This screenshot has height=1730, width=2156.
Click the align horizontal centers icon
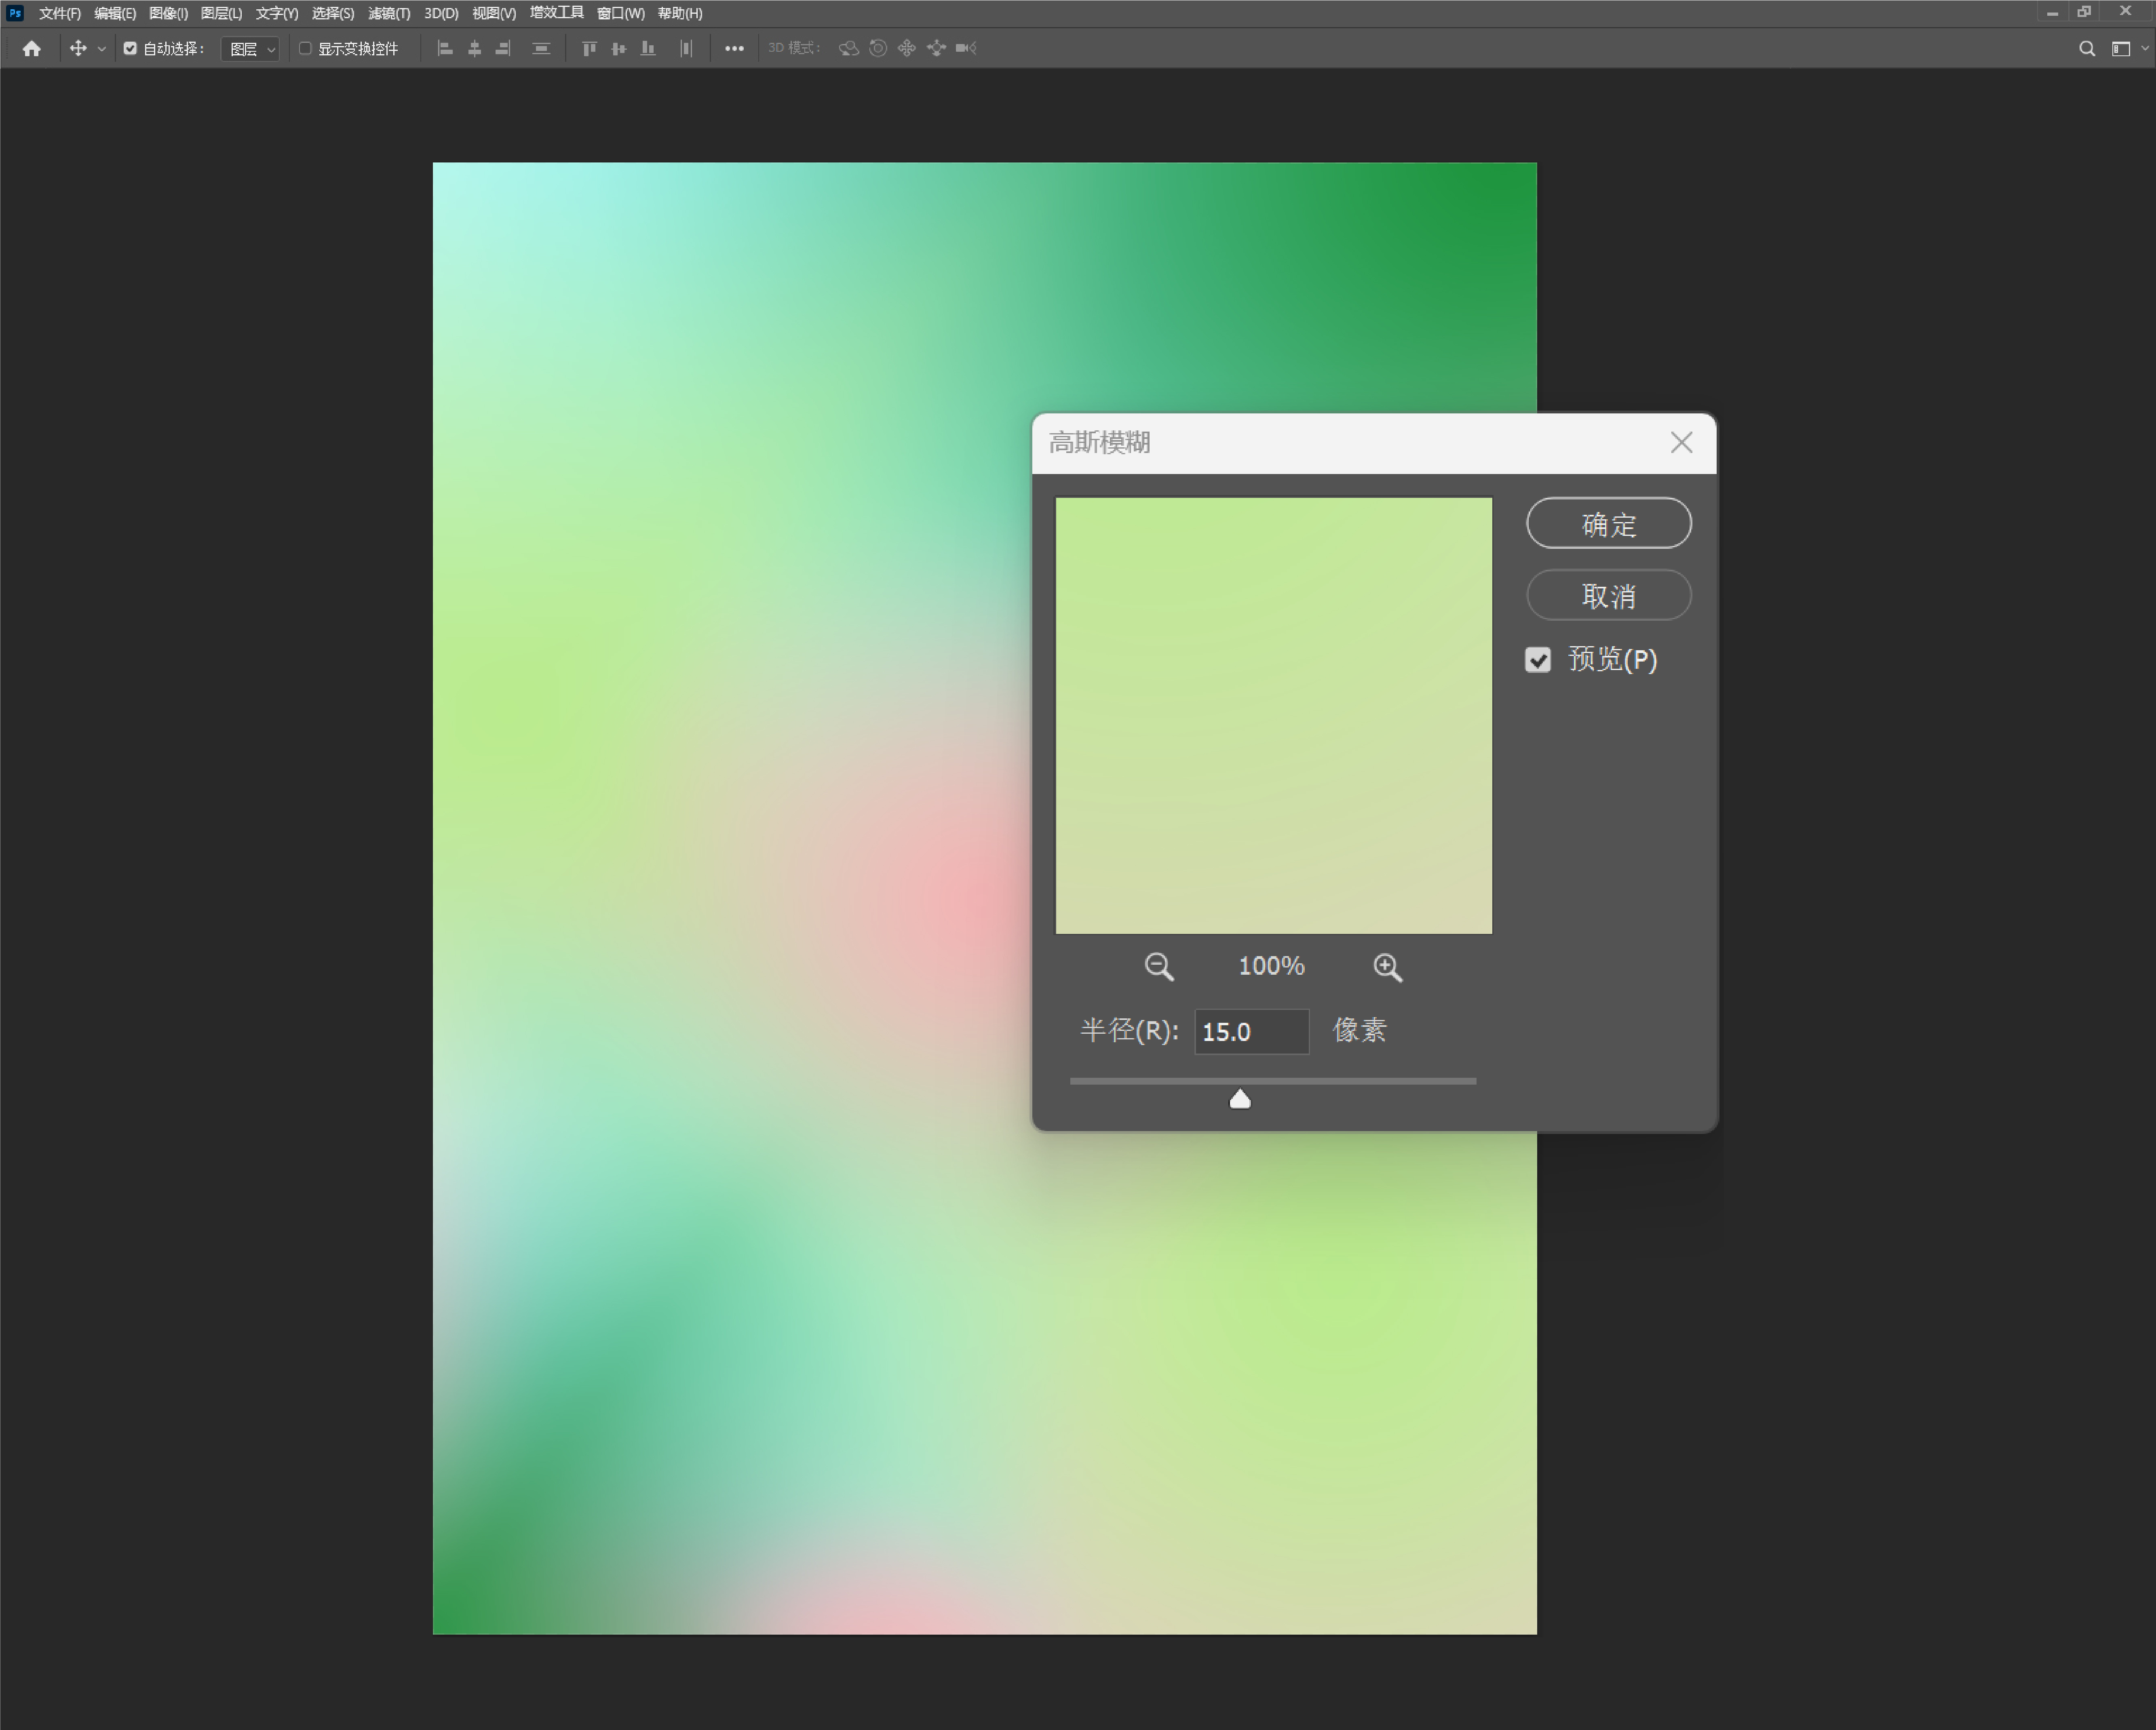[x=475, y=48]
